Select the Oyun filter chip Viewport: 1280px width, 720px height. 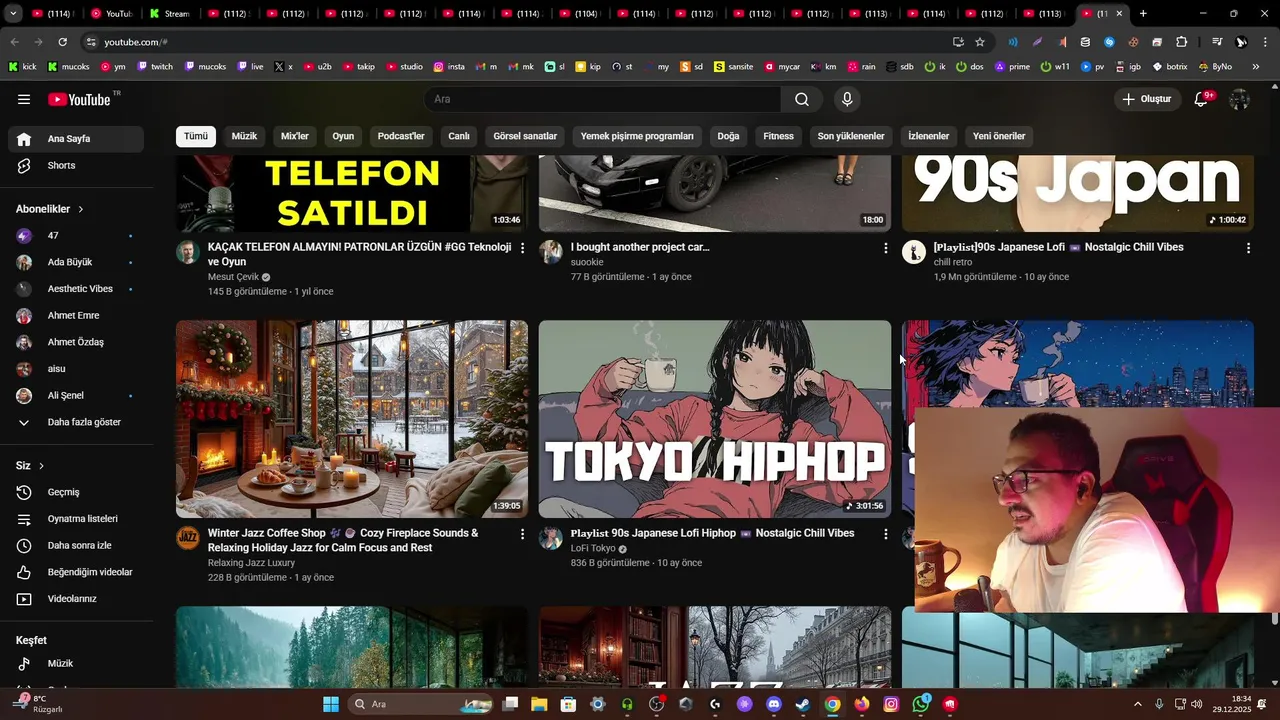pyautogui.click(x=343, y=136)
